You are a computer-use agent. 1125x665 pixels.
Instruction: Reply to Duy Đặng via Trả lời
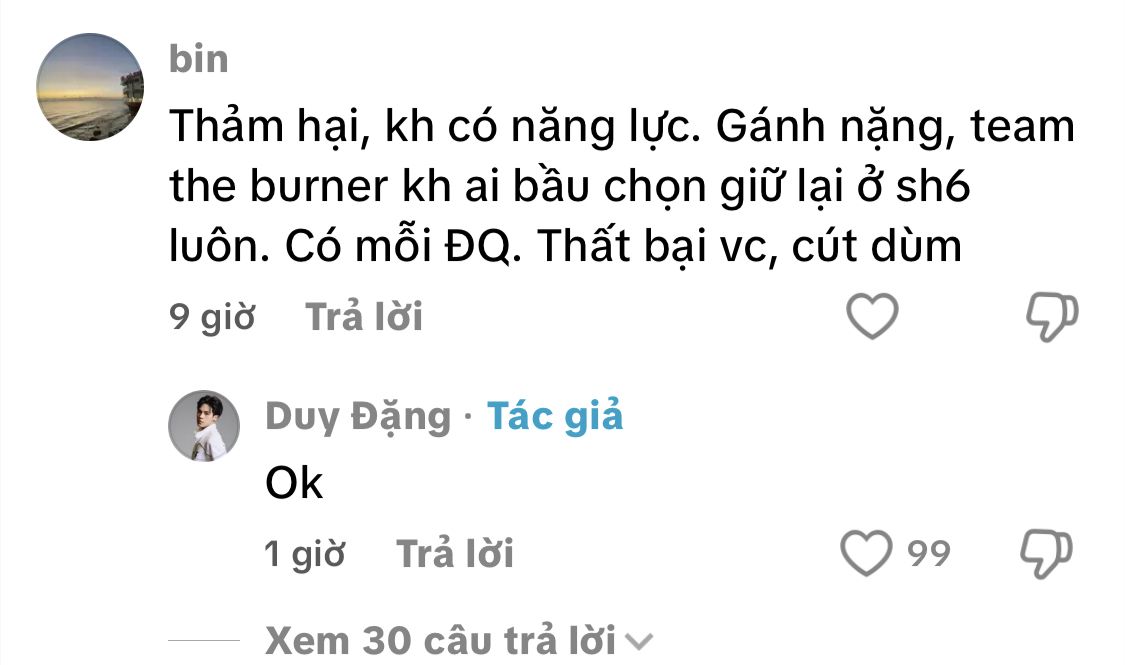455,553
